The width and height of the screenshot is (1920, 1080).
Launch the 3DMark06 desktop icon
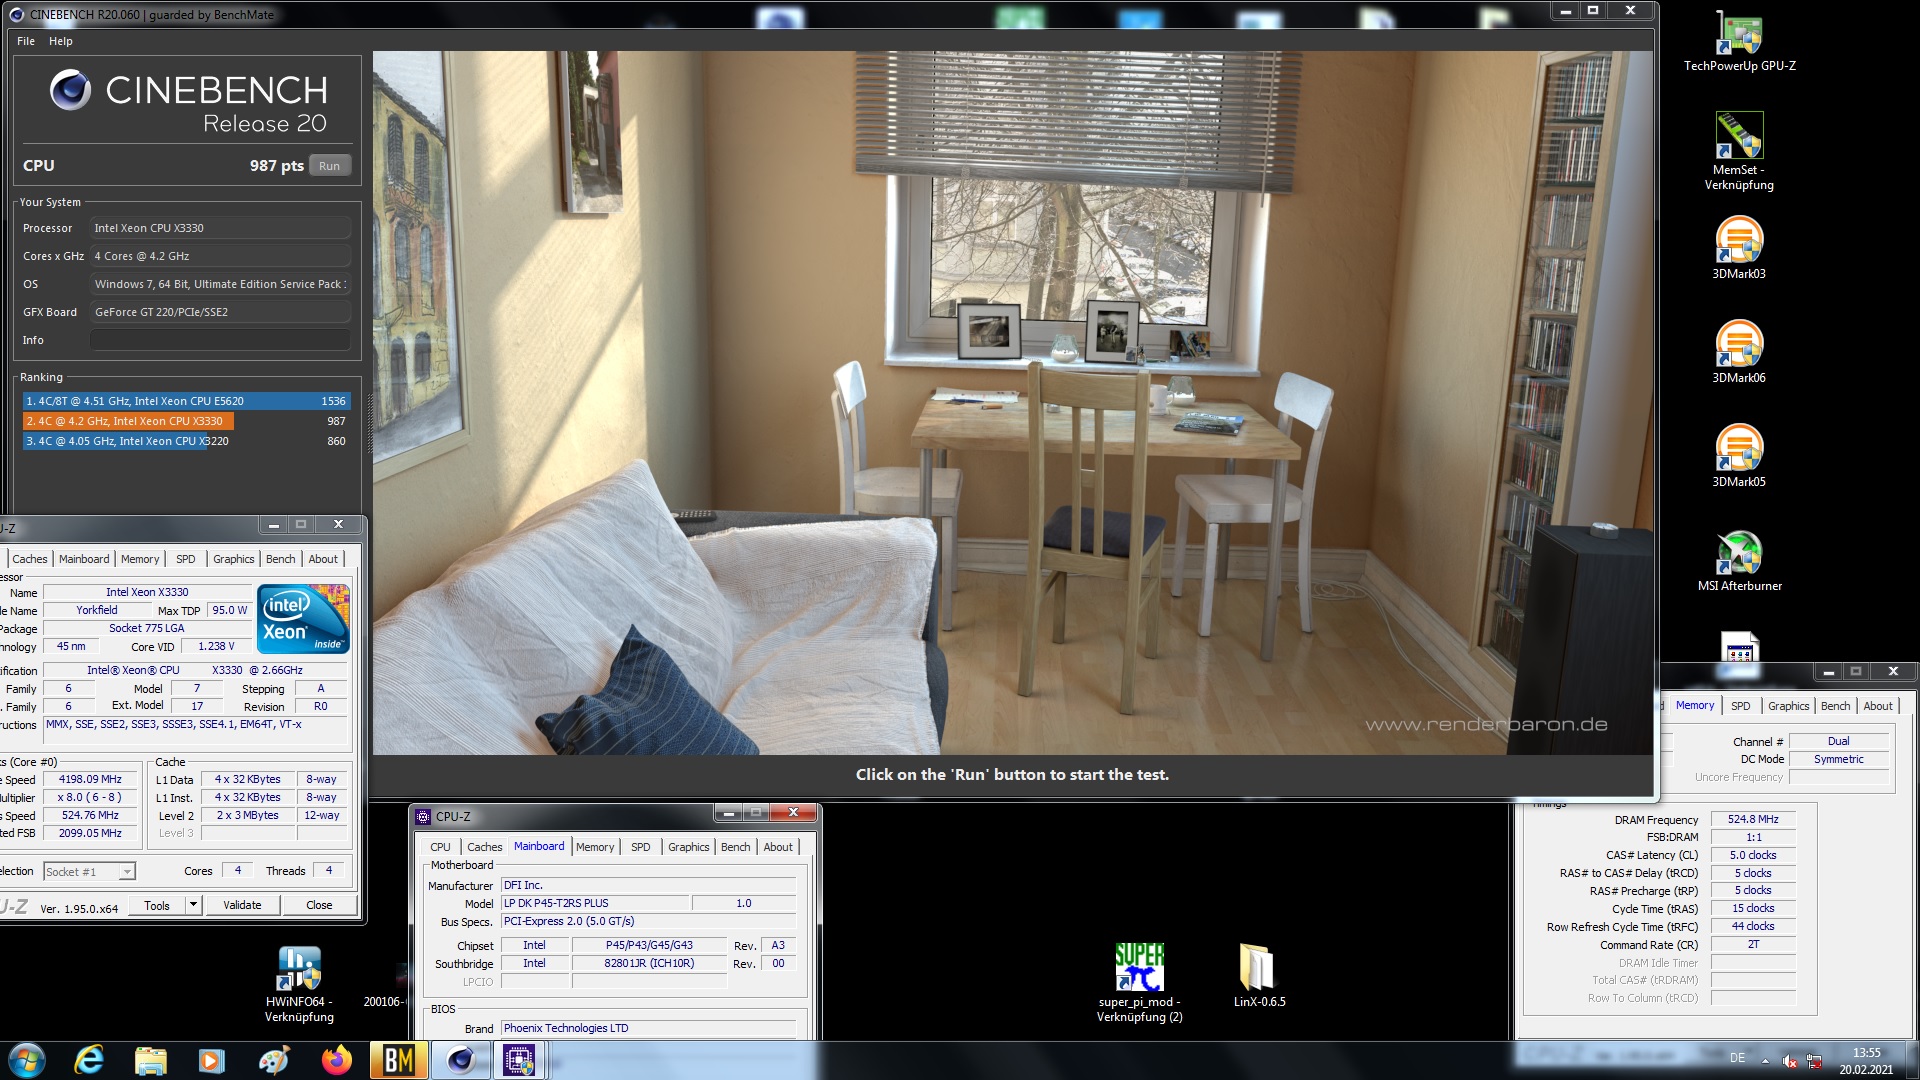pos(1739,352)
